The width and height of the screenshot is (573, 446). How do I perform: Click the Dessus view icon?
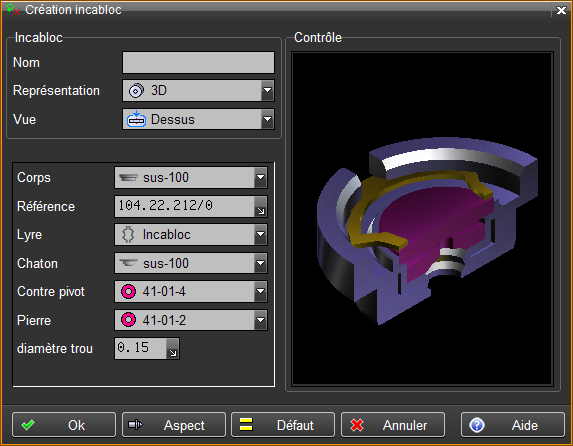point(136,119)
